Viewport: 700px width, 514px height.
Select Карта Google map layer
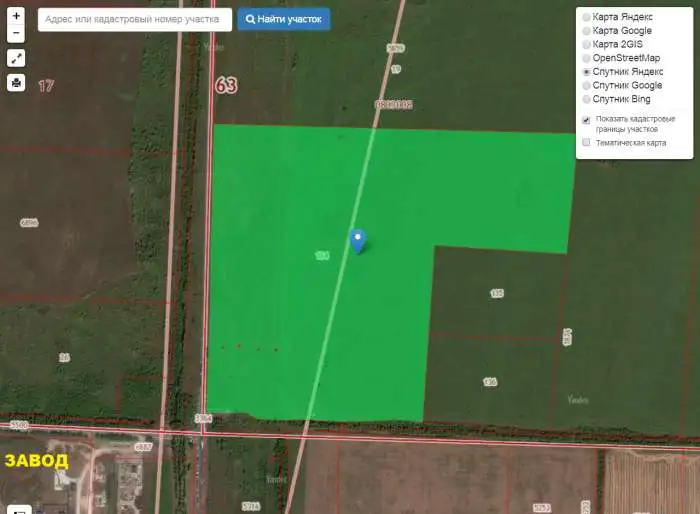pyautogui.click(x=587, y=31)
